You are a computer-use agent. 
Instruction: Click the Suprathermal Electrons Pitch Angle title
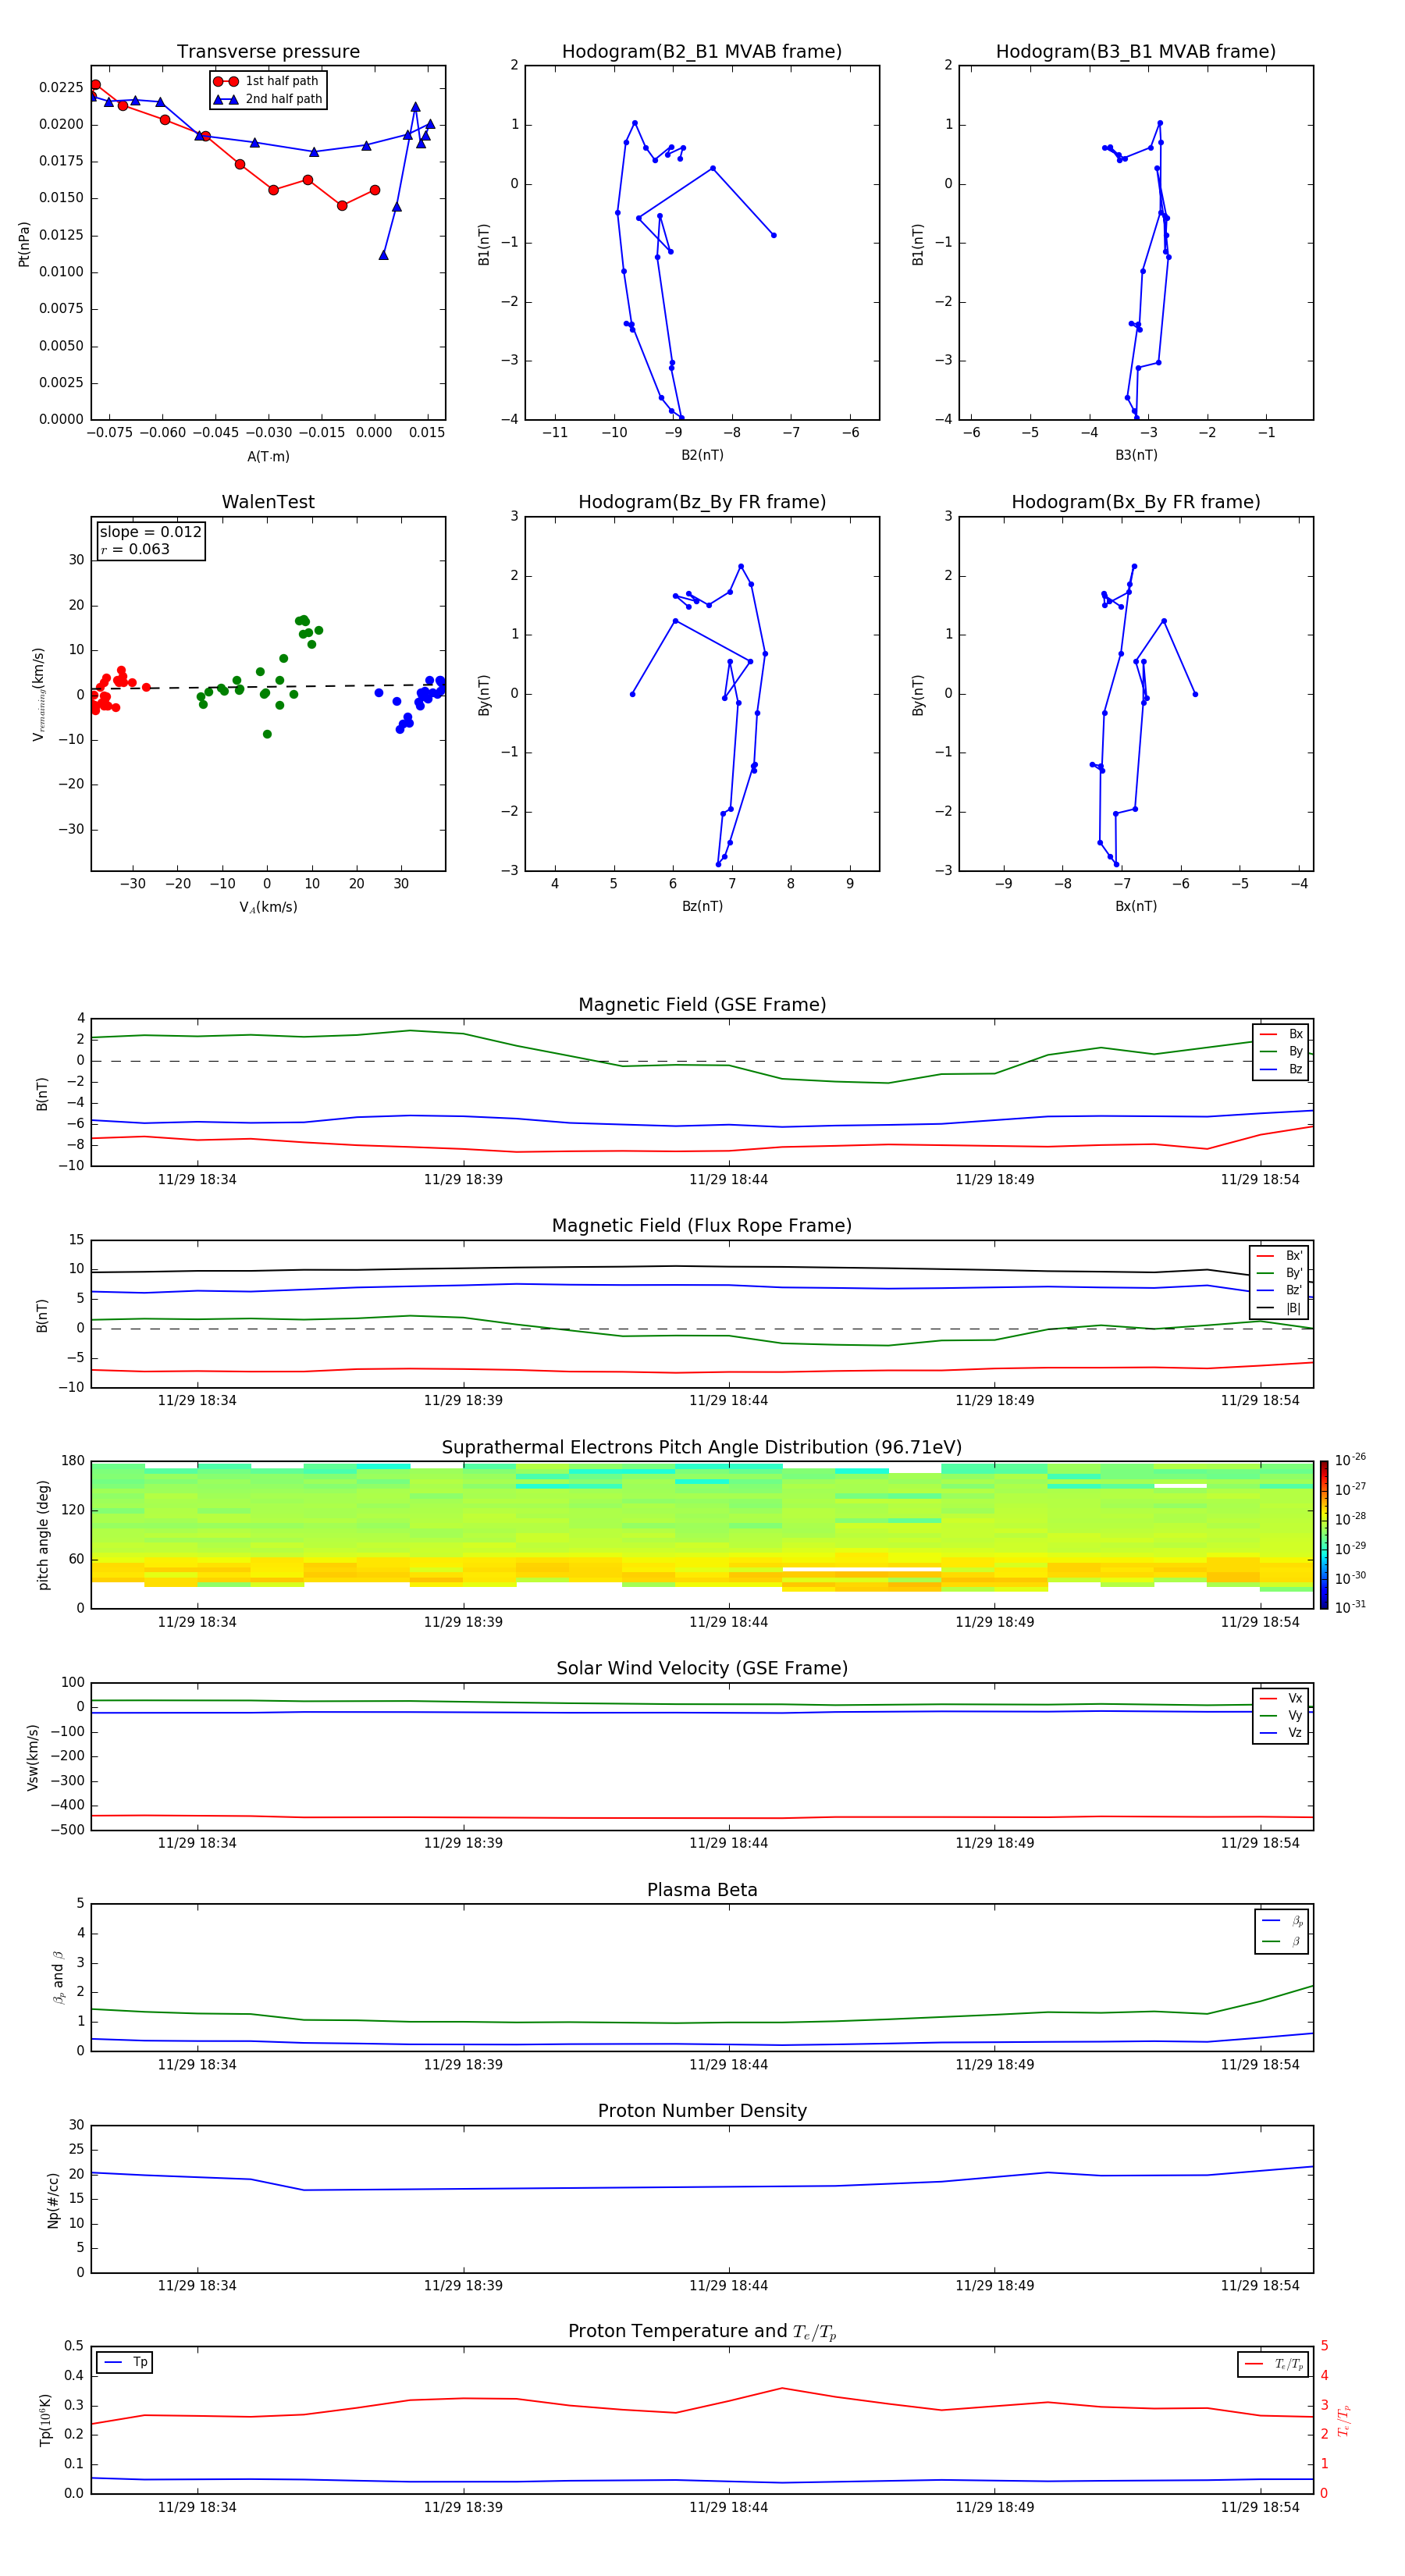pos(702,1448)
